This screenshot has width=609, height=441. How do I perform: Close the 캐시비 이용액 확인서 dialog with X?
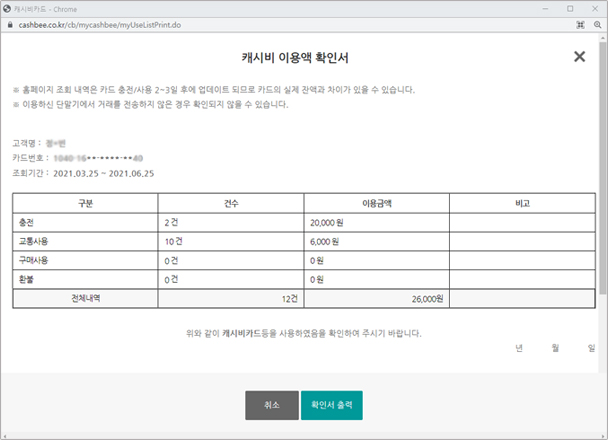(x=579, y=57)
